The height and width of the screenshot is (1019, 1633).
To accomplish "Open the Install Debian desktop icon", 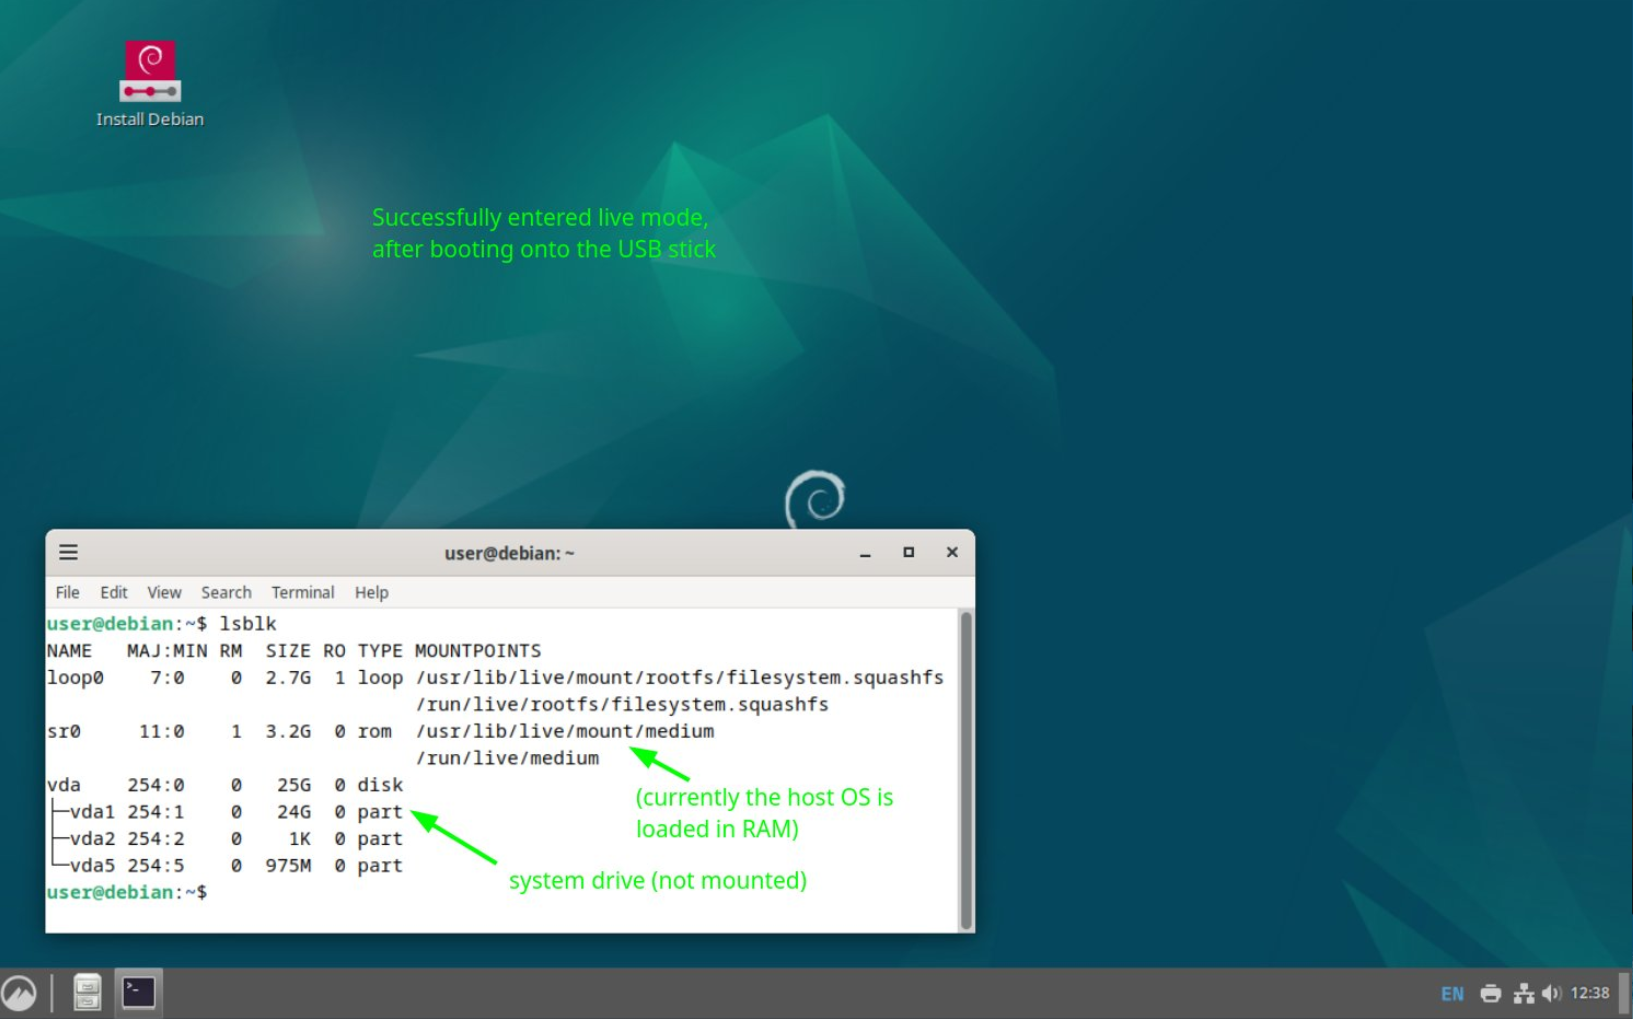I will 150,84.
